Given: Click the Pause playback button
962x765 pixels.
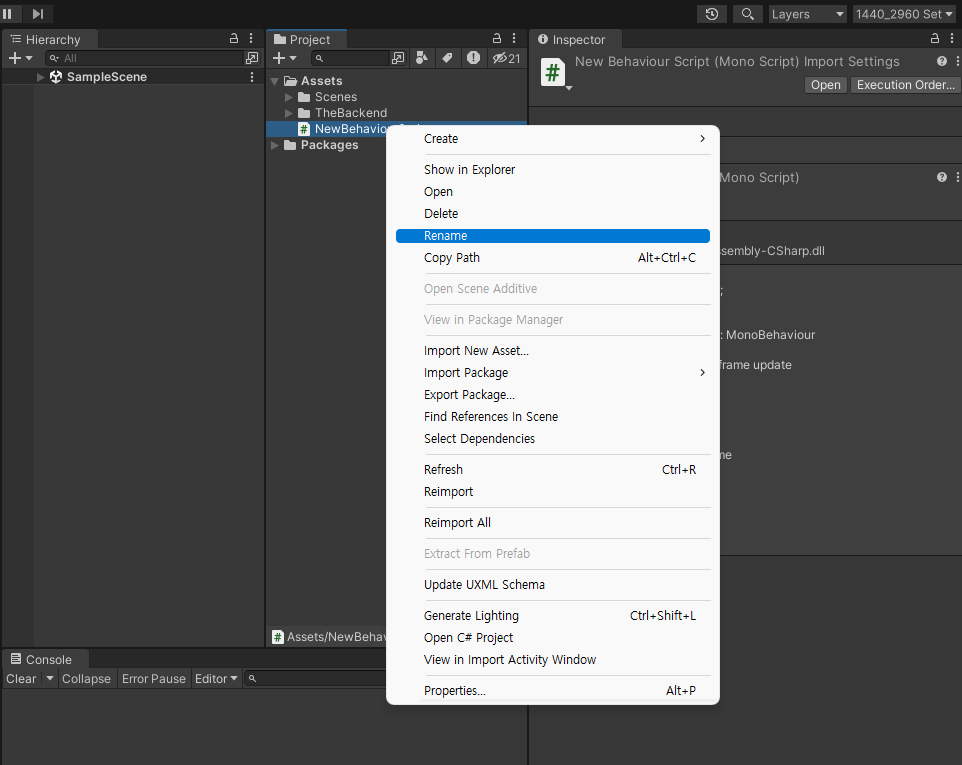Looking at the screenshot, I should pyautogui.click(x=7, y=13).
